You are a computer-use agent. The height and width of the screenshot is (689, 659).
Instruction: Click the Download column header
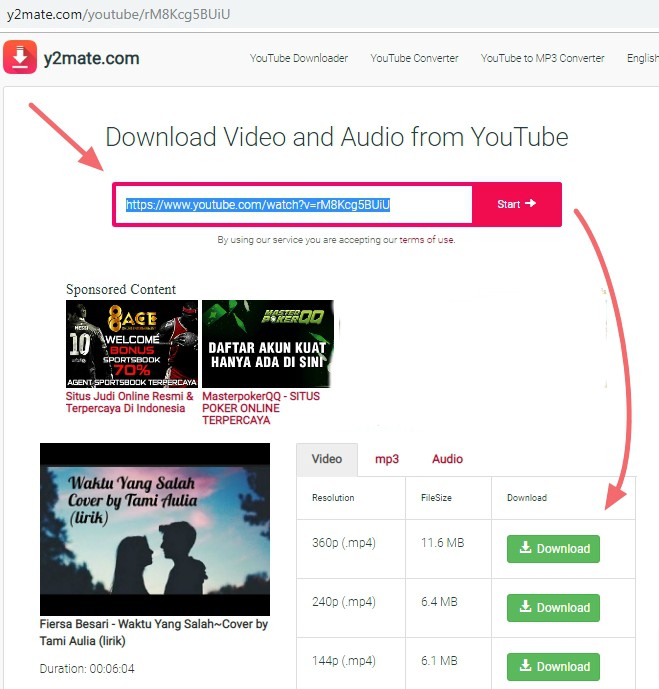(527, 498)
